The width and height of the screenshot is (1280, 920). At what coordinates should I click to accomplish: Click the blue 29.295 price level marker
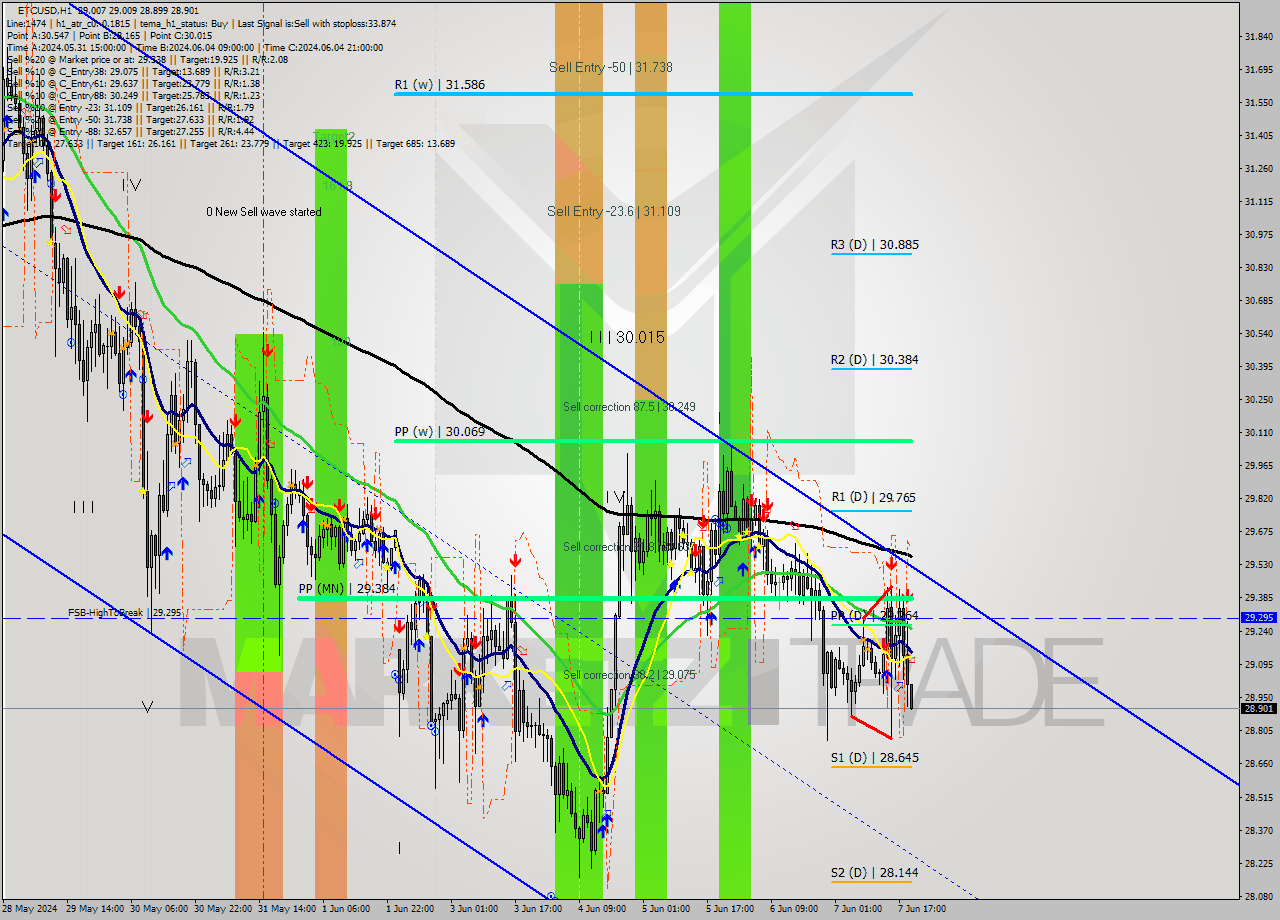[x=1258, y=618]
